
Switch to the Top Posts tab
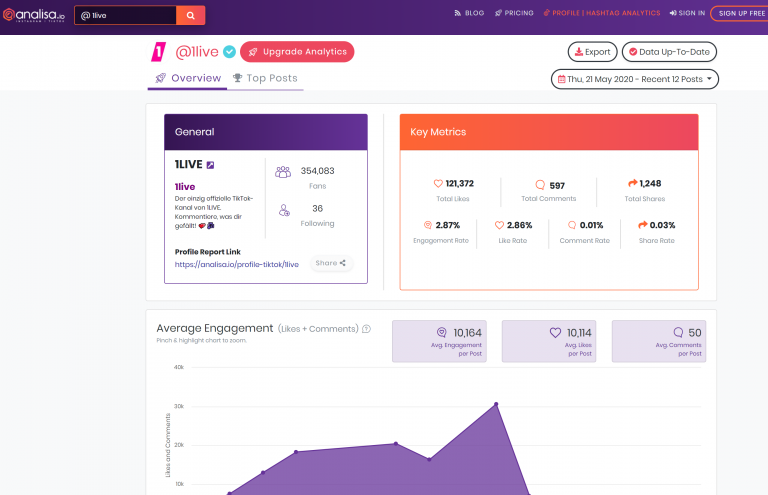click(265, 78)
